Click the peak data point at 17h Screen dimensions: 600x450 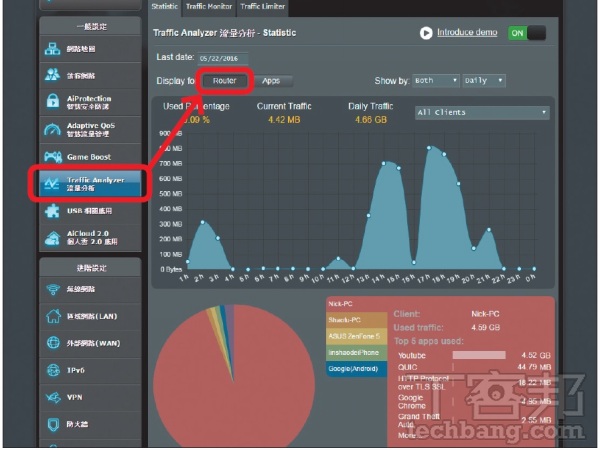pos(429,148)
